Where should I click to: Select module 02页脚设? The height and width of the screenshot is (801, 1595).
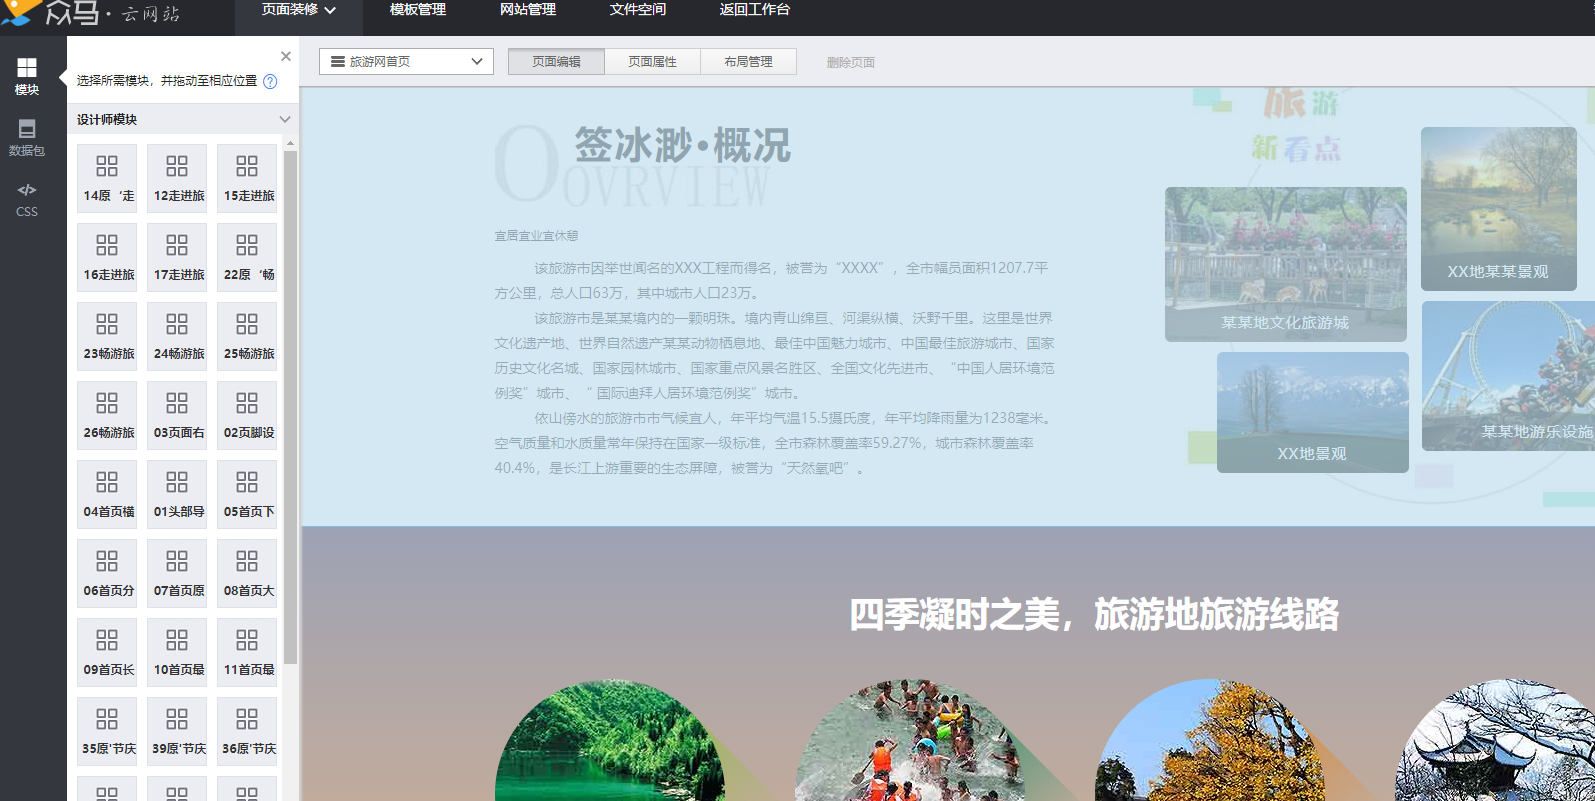pyautogui.click(x=247, y=415)
